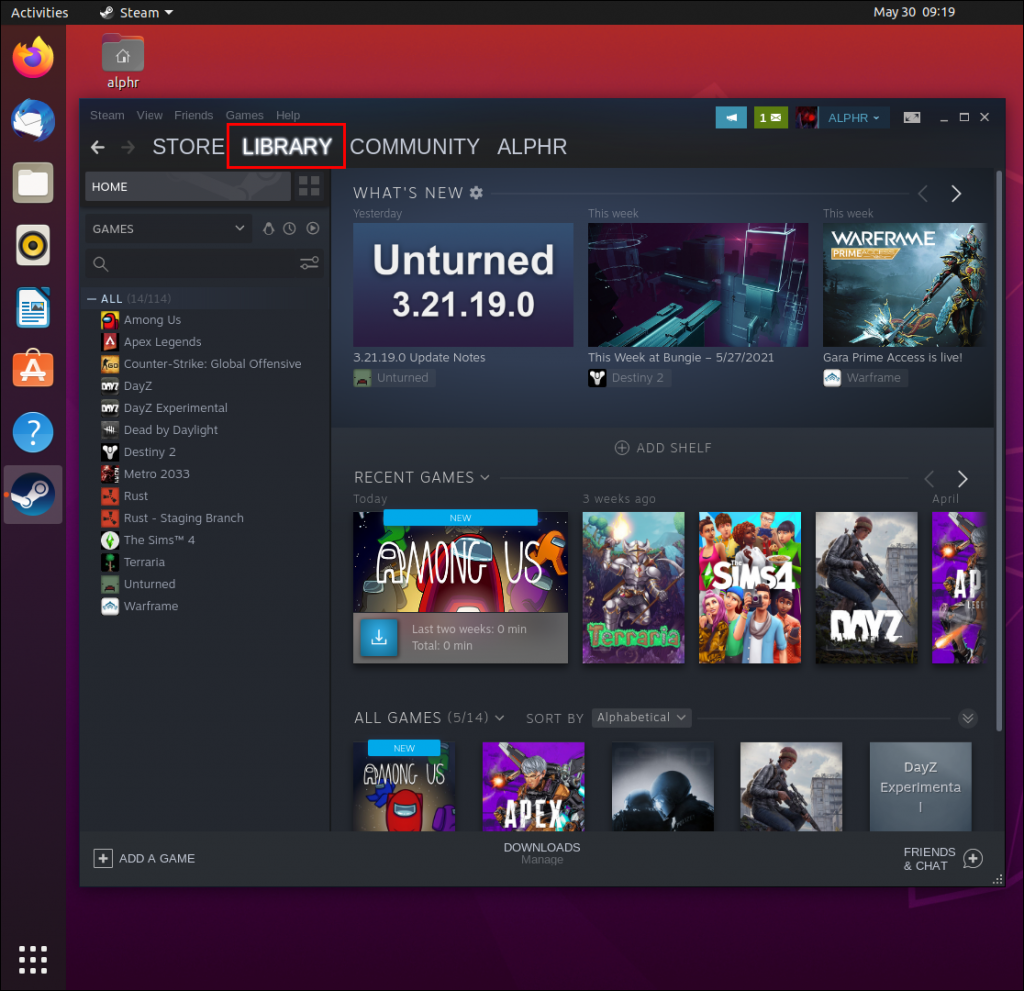The image size is (1024, 991).
Task: Click the ADD A GAME button
Action: 143,858
